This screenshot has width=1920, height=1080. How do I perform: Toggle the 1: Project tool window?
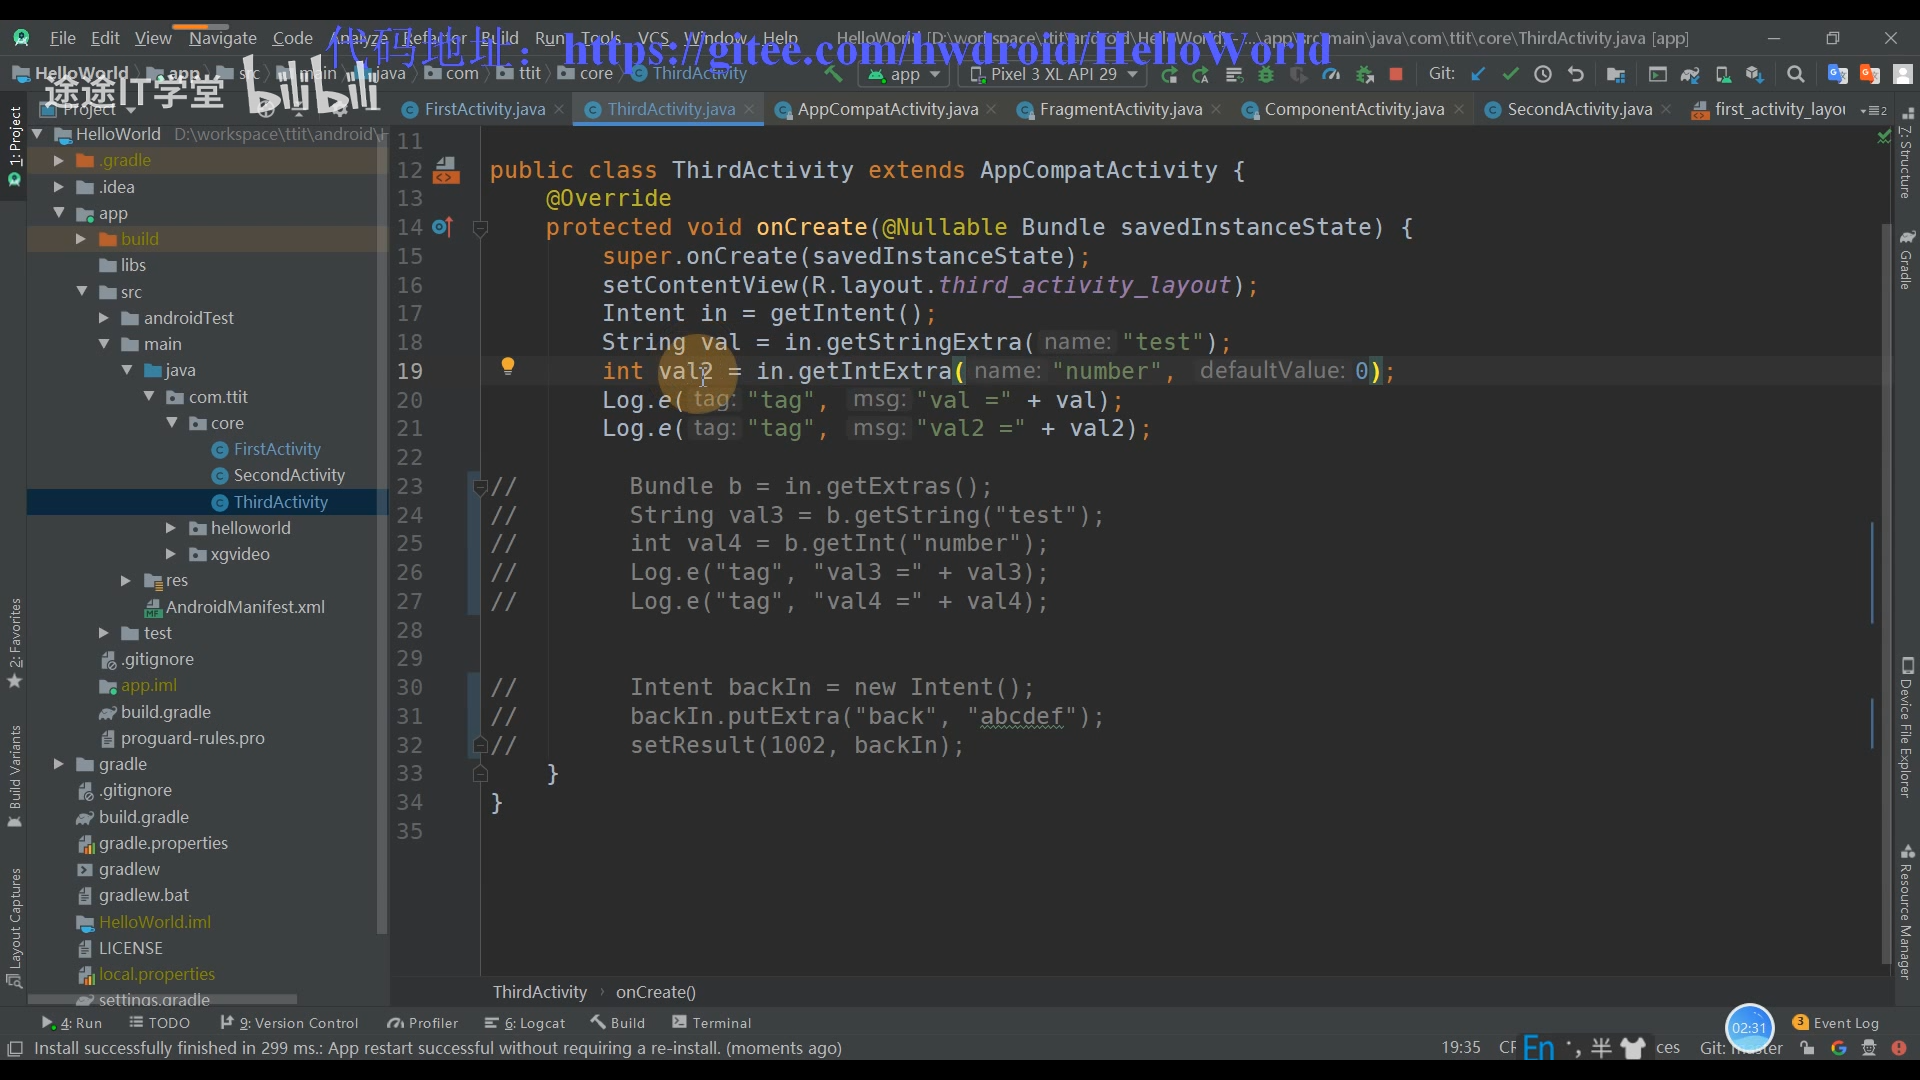tap(15, 147)
